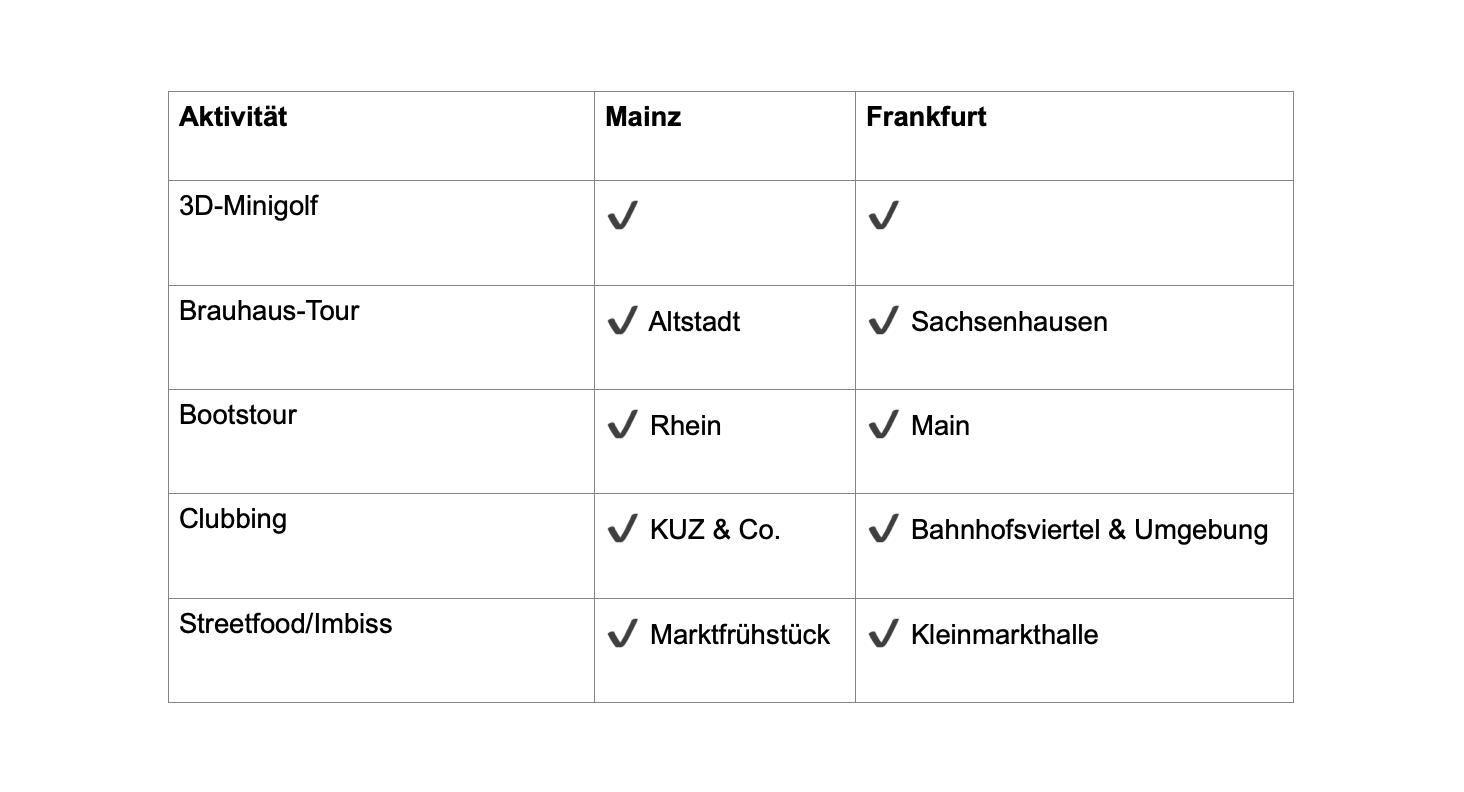Select the 3D-Minigolf row label
Image resolution: width=1464 pixels, height=792 pixels.
tap(248, 206)
